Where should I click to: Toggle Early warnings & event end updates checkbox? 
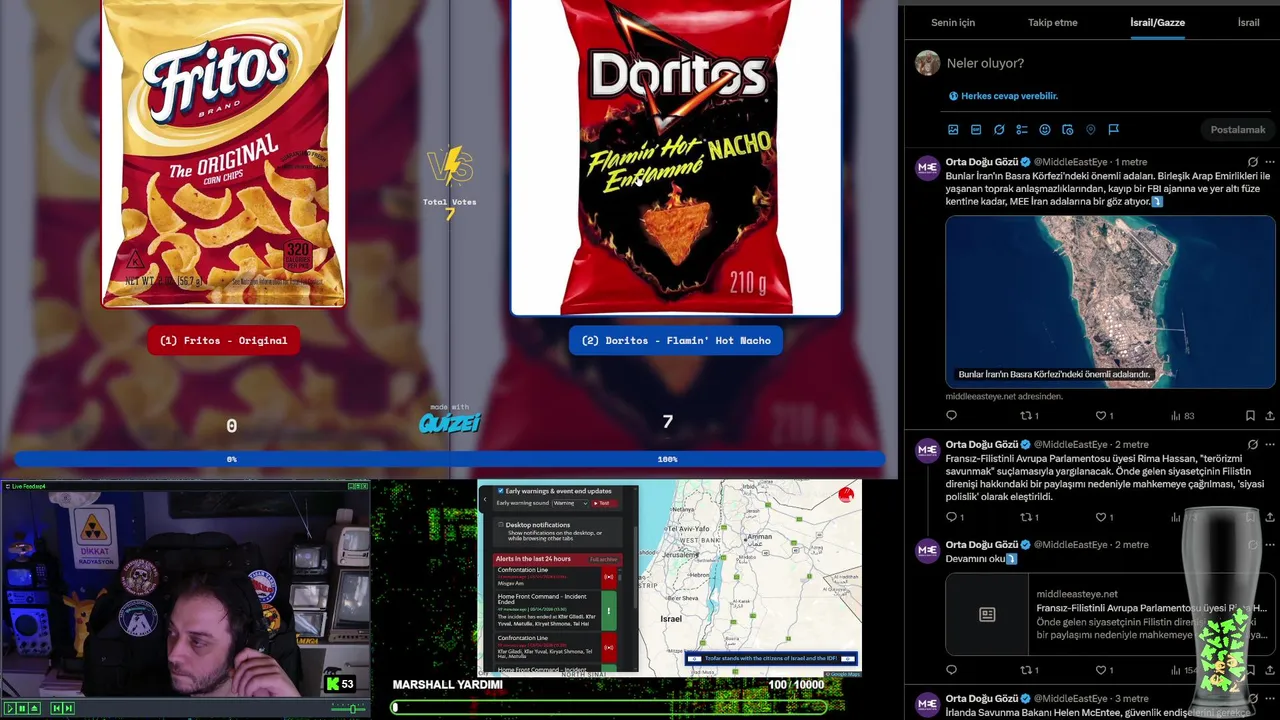[501, 491]
